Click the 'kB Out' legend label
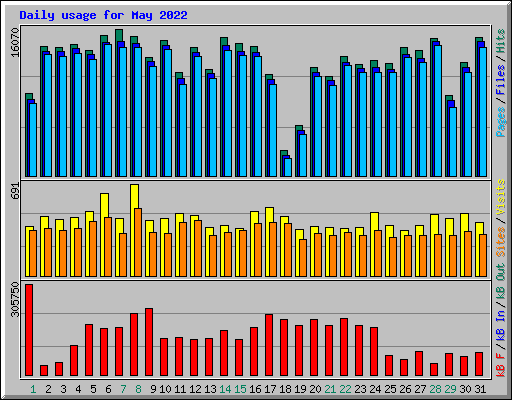 tap(500, 281)
